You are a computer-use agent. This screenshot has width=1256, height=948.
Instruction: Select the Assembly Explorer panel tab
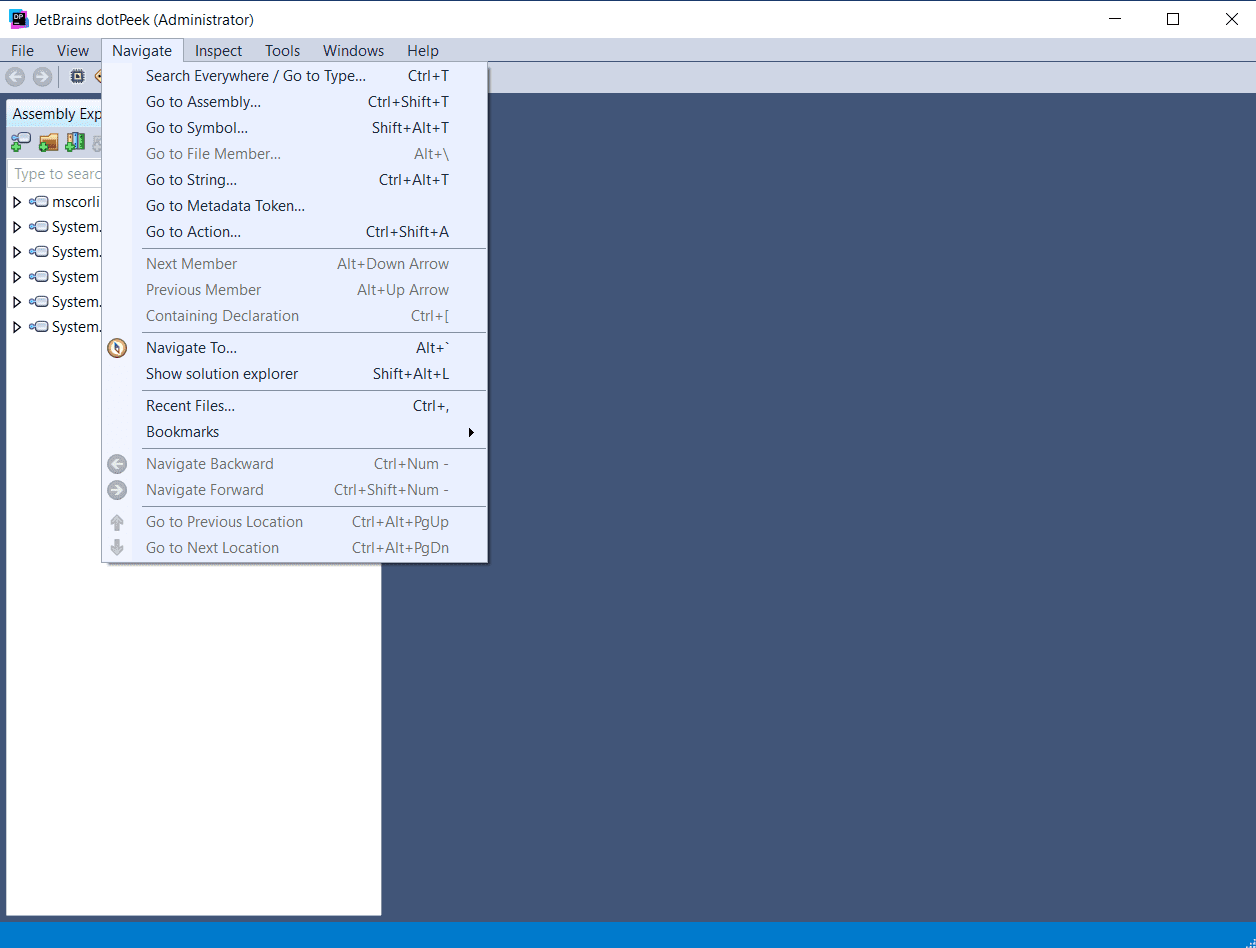[56, 114]
